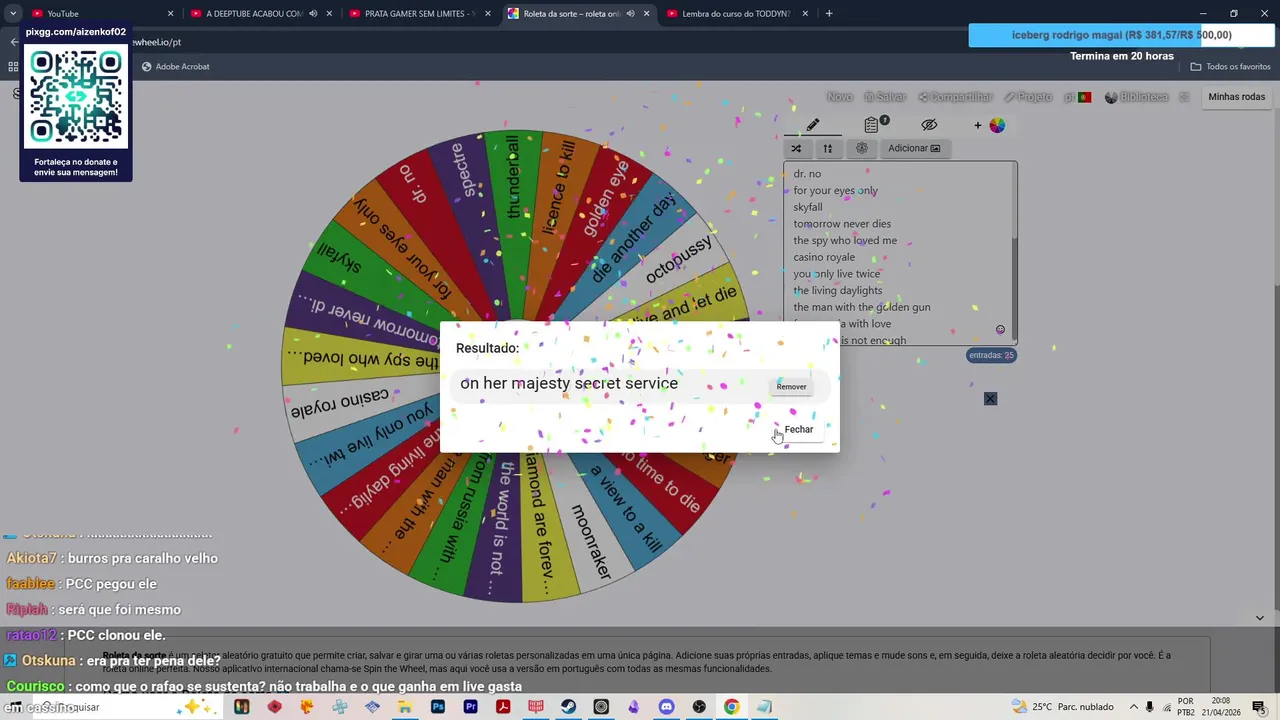1280x720 pixels.
Task: Mute audio on A DEEPTUBE ACABOU tab
Action: tap(313, 13)
